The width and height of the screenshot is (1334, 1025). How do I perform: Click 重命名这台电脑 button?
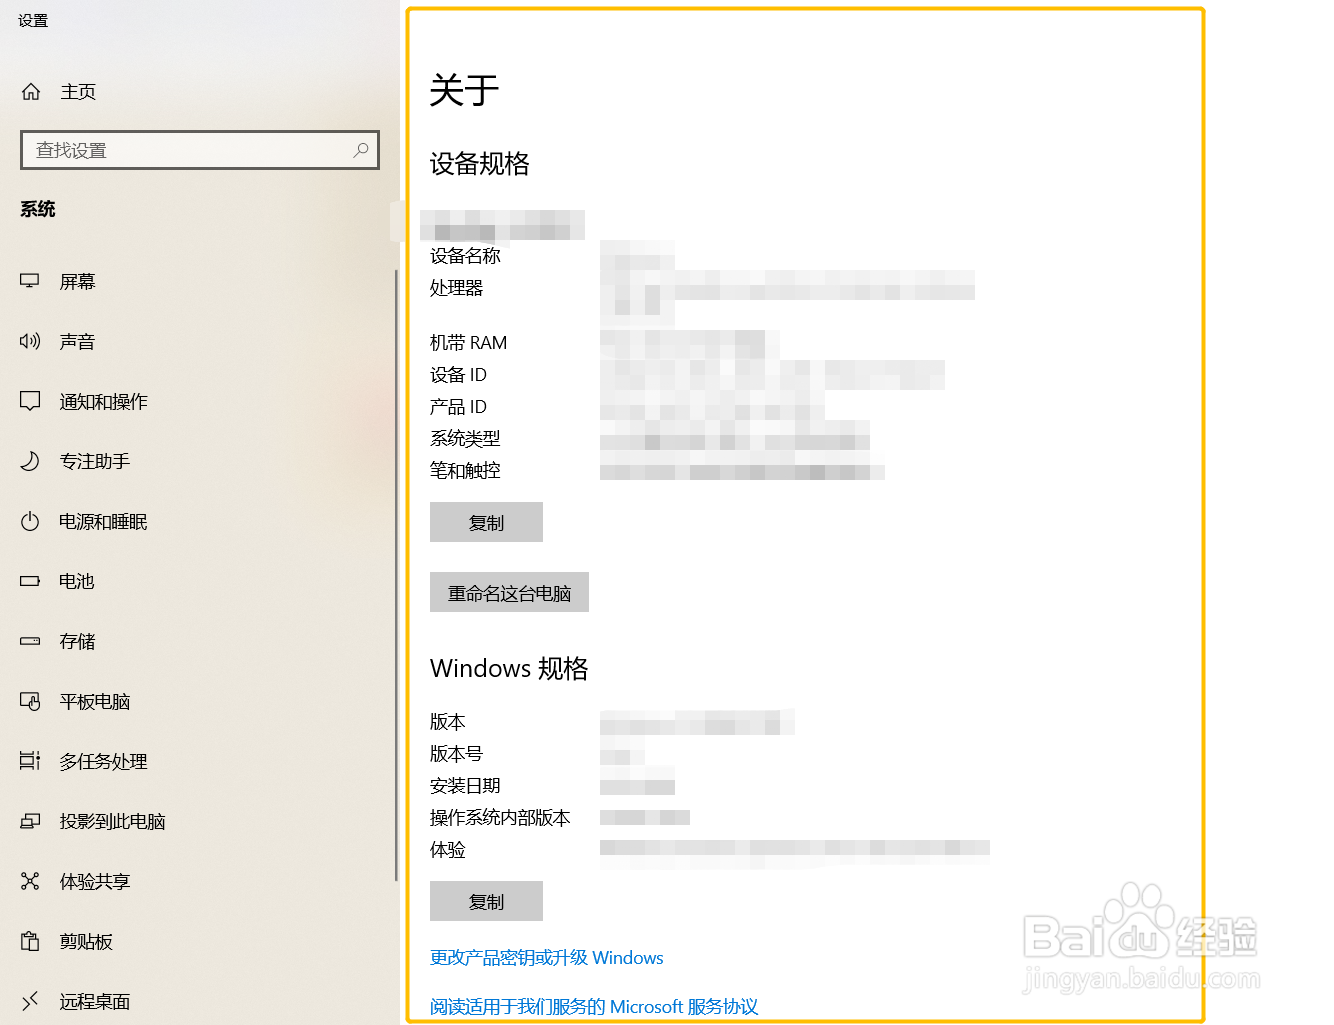[x=509, y=592]
